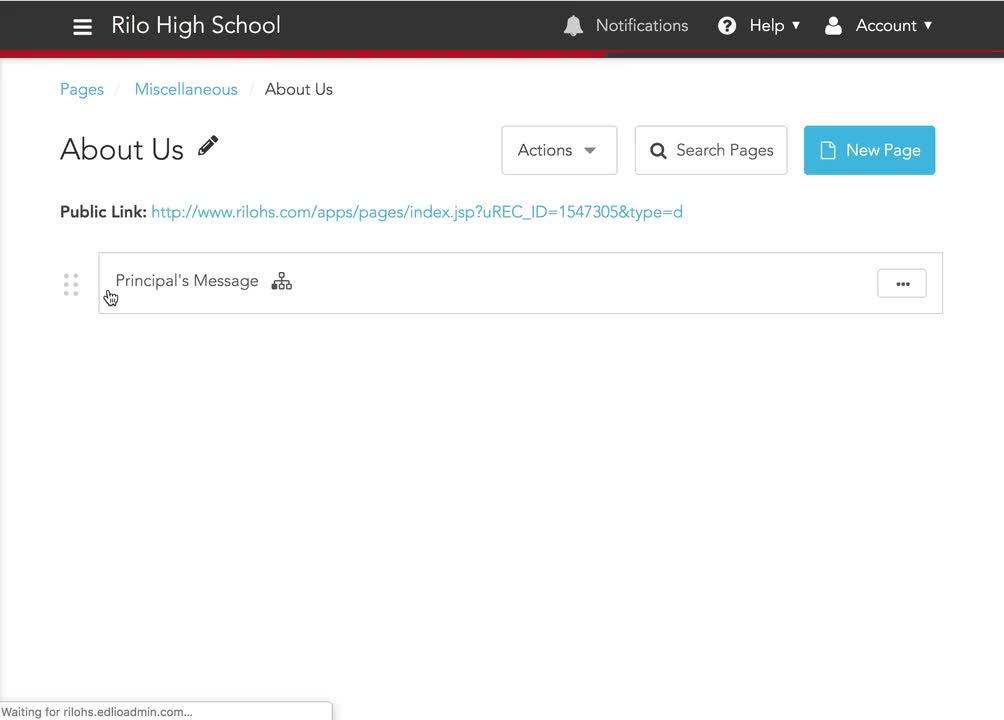Navigate to Pages via breadcrumb
1004x720 pixels.
click(81, 89)
